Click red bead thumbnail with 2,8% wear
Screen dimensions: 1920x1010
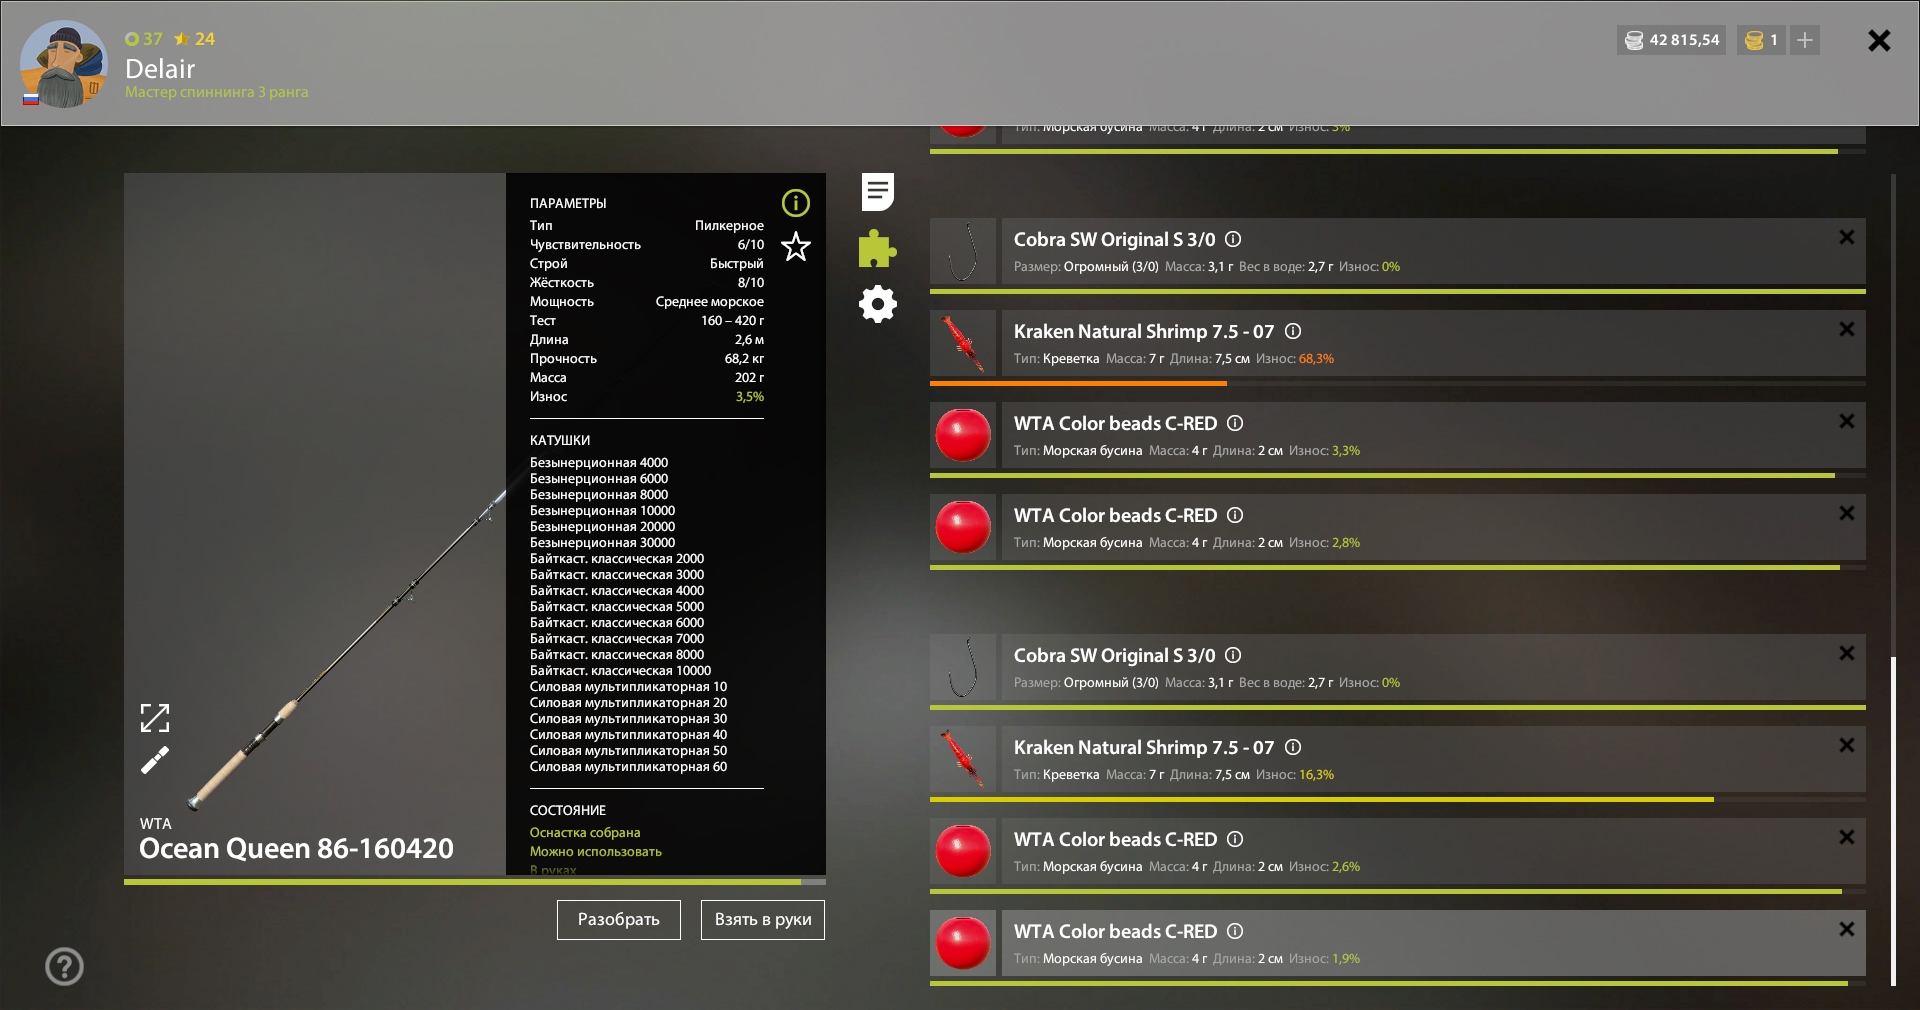[x=963, y=527]
